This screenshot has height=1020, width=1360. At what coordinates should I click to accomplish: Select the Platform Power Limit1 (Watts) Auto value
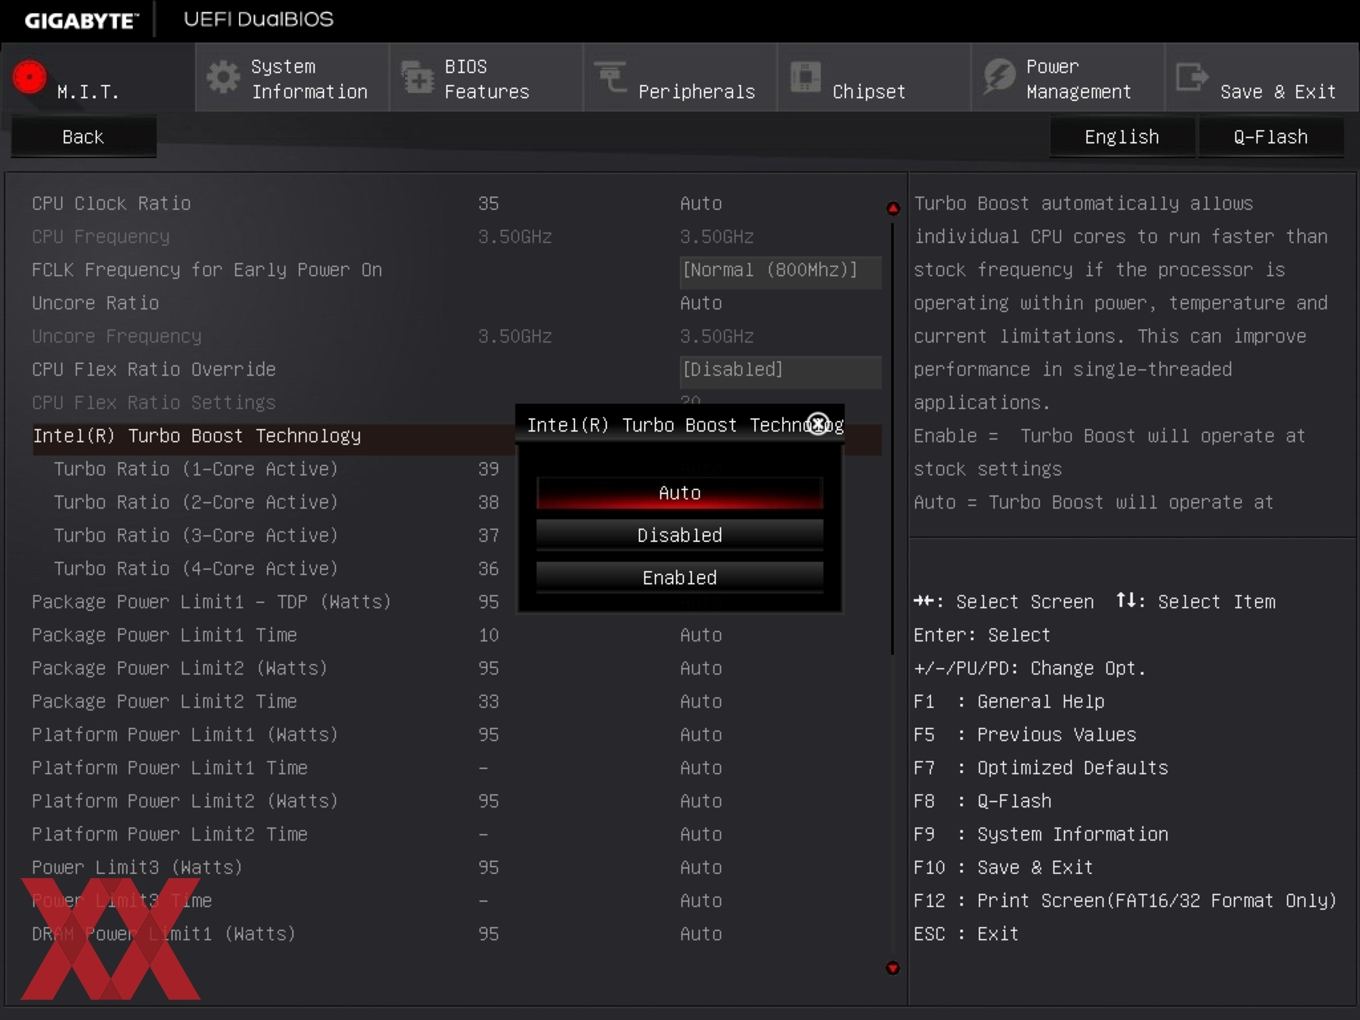(x=701, y=734)
